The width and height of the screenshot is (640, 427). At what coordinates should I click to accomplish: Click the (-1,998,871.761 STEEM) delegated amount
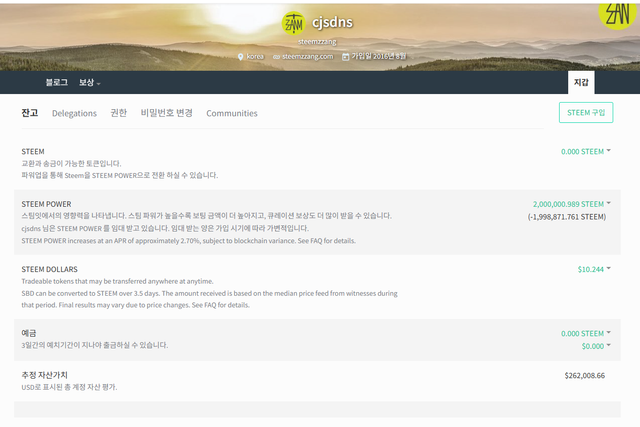click(567, 217)
